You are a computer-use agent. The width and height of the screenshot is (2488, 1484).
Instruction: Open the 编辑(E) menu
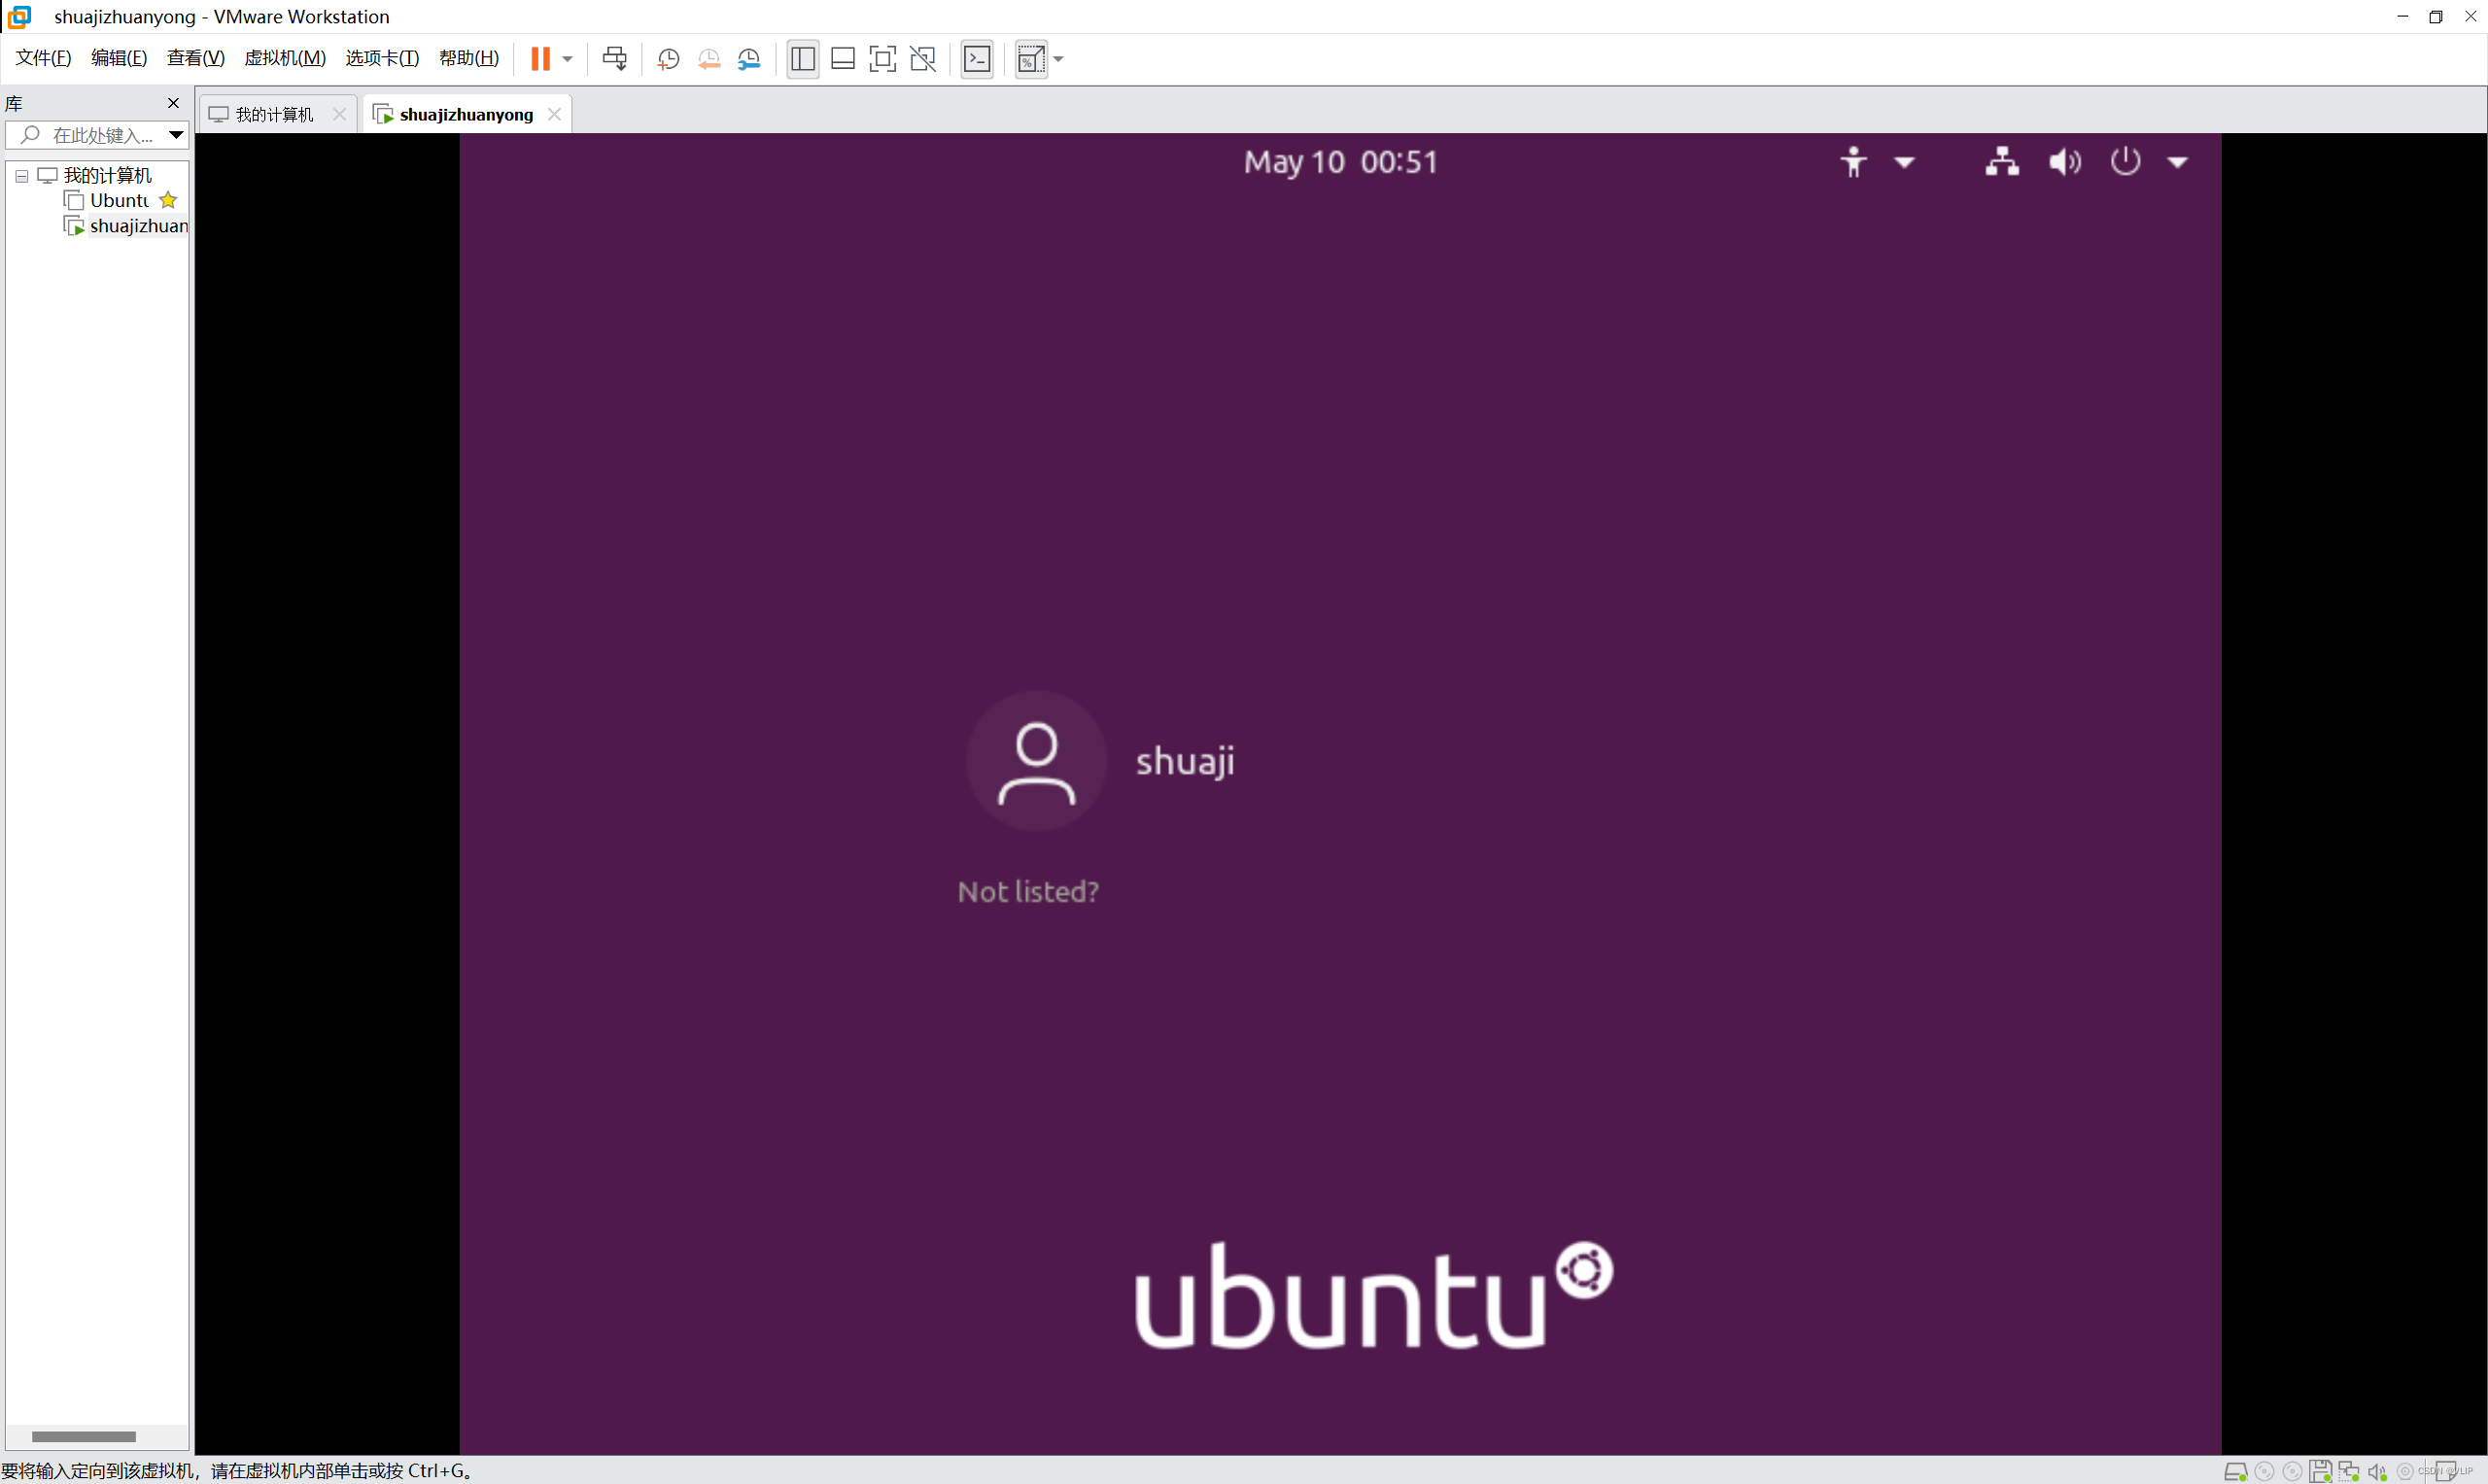pos(119,58)
